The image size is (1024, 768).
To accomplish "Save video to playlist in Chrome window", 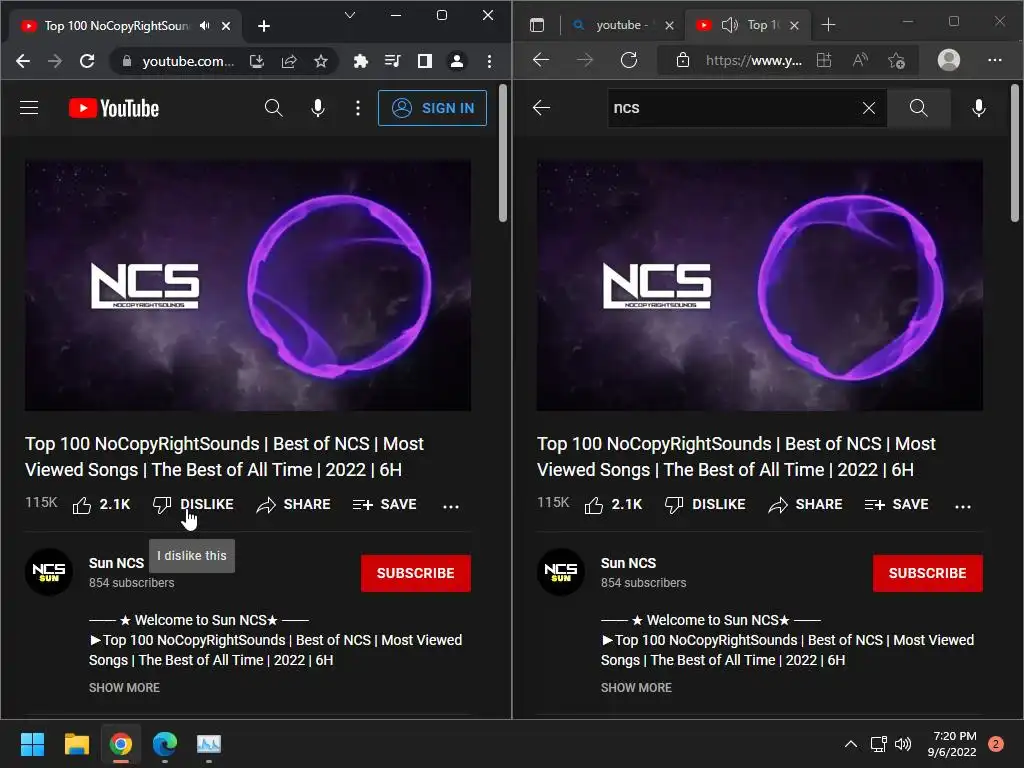I will coord(384,505).
